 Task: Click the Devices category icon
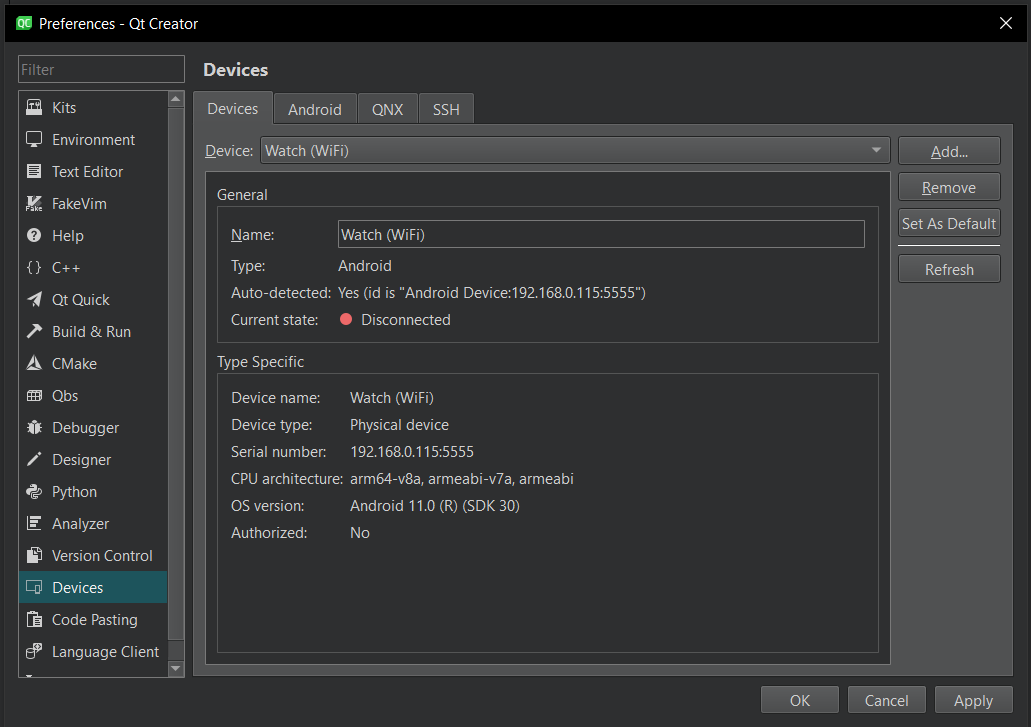coord(34,588)
